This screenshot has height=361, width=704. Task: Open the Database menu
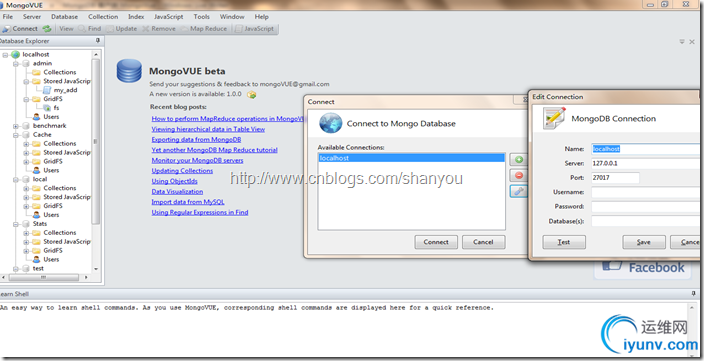point(64,17)
